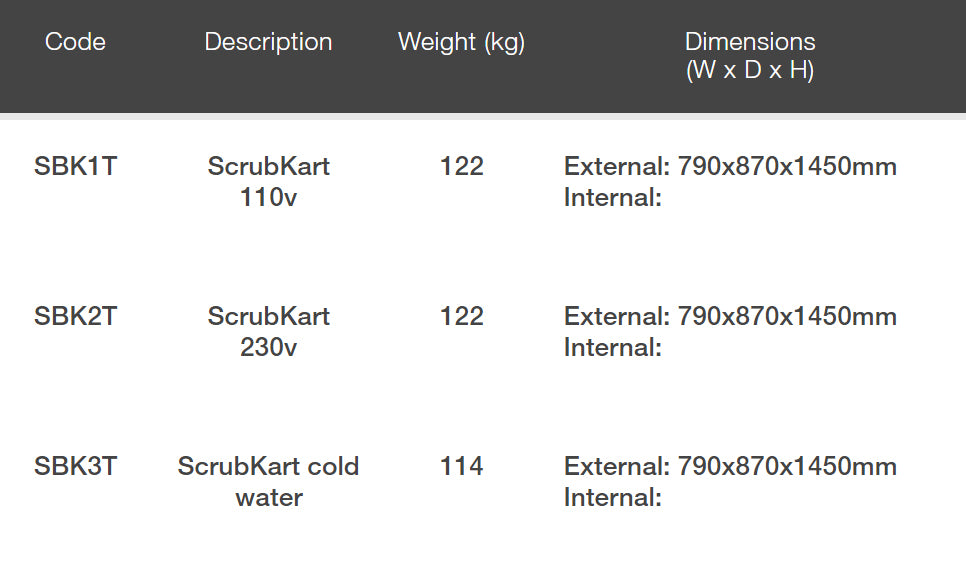Select product code SBK1T
The height and width of the screenshot is (570, 966).
click(75, 166)
